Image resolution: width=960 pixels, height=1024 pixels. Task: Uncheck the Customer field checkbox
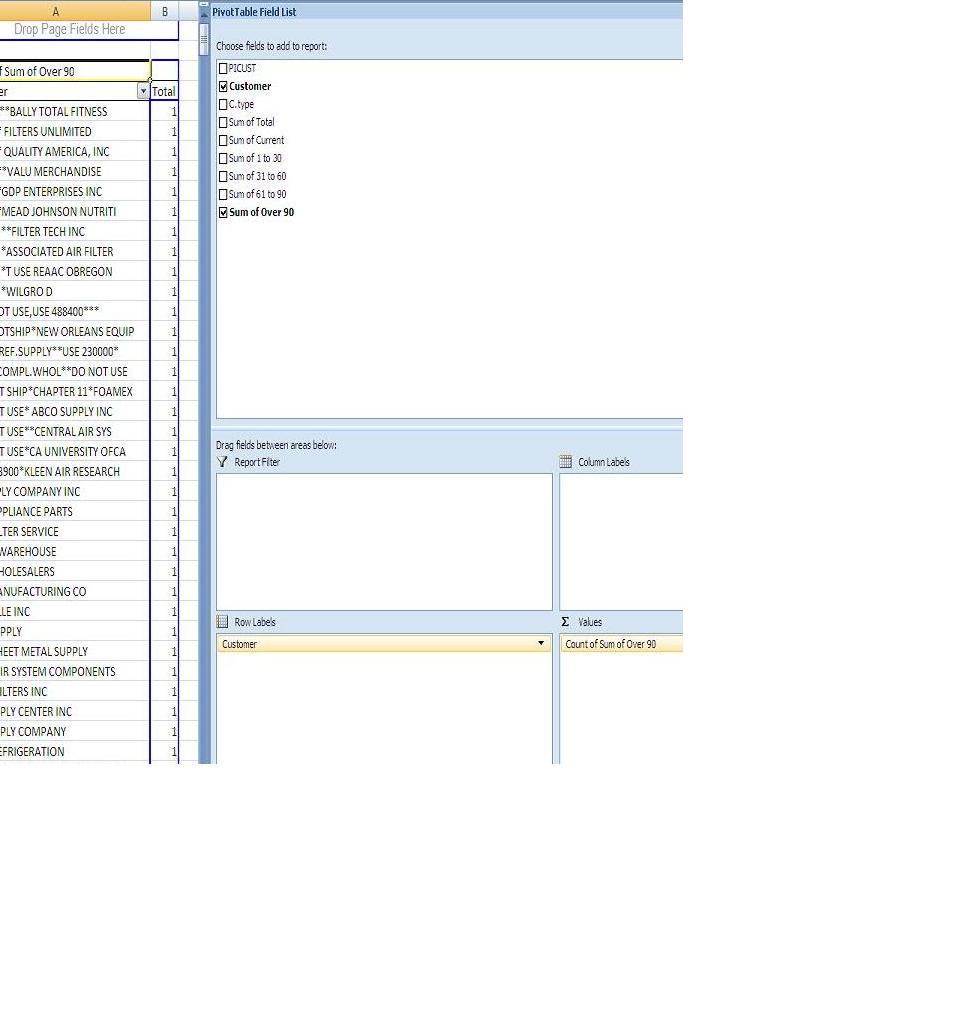tap(223, 86)
